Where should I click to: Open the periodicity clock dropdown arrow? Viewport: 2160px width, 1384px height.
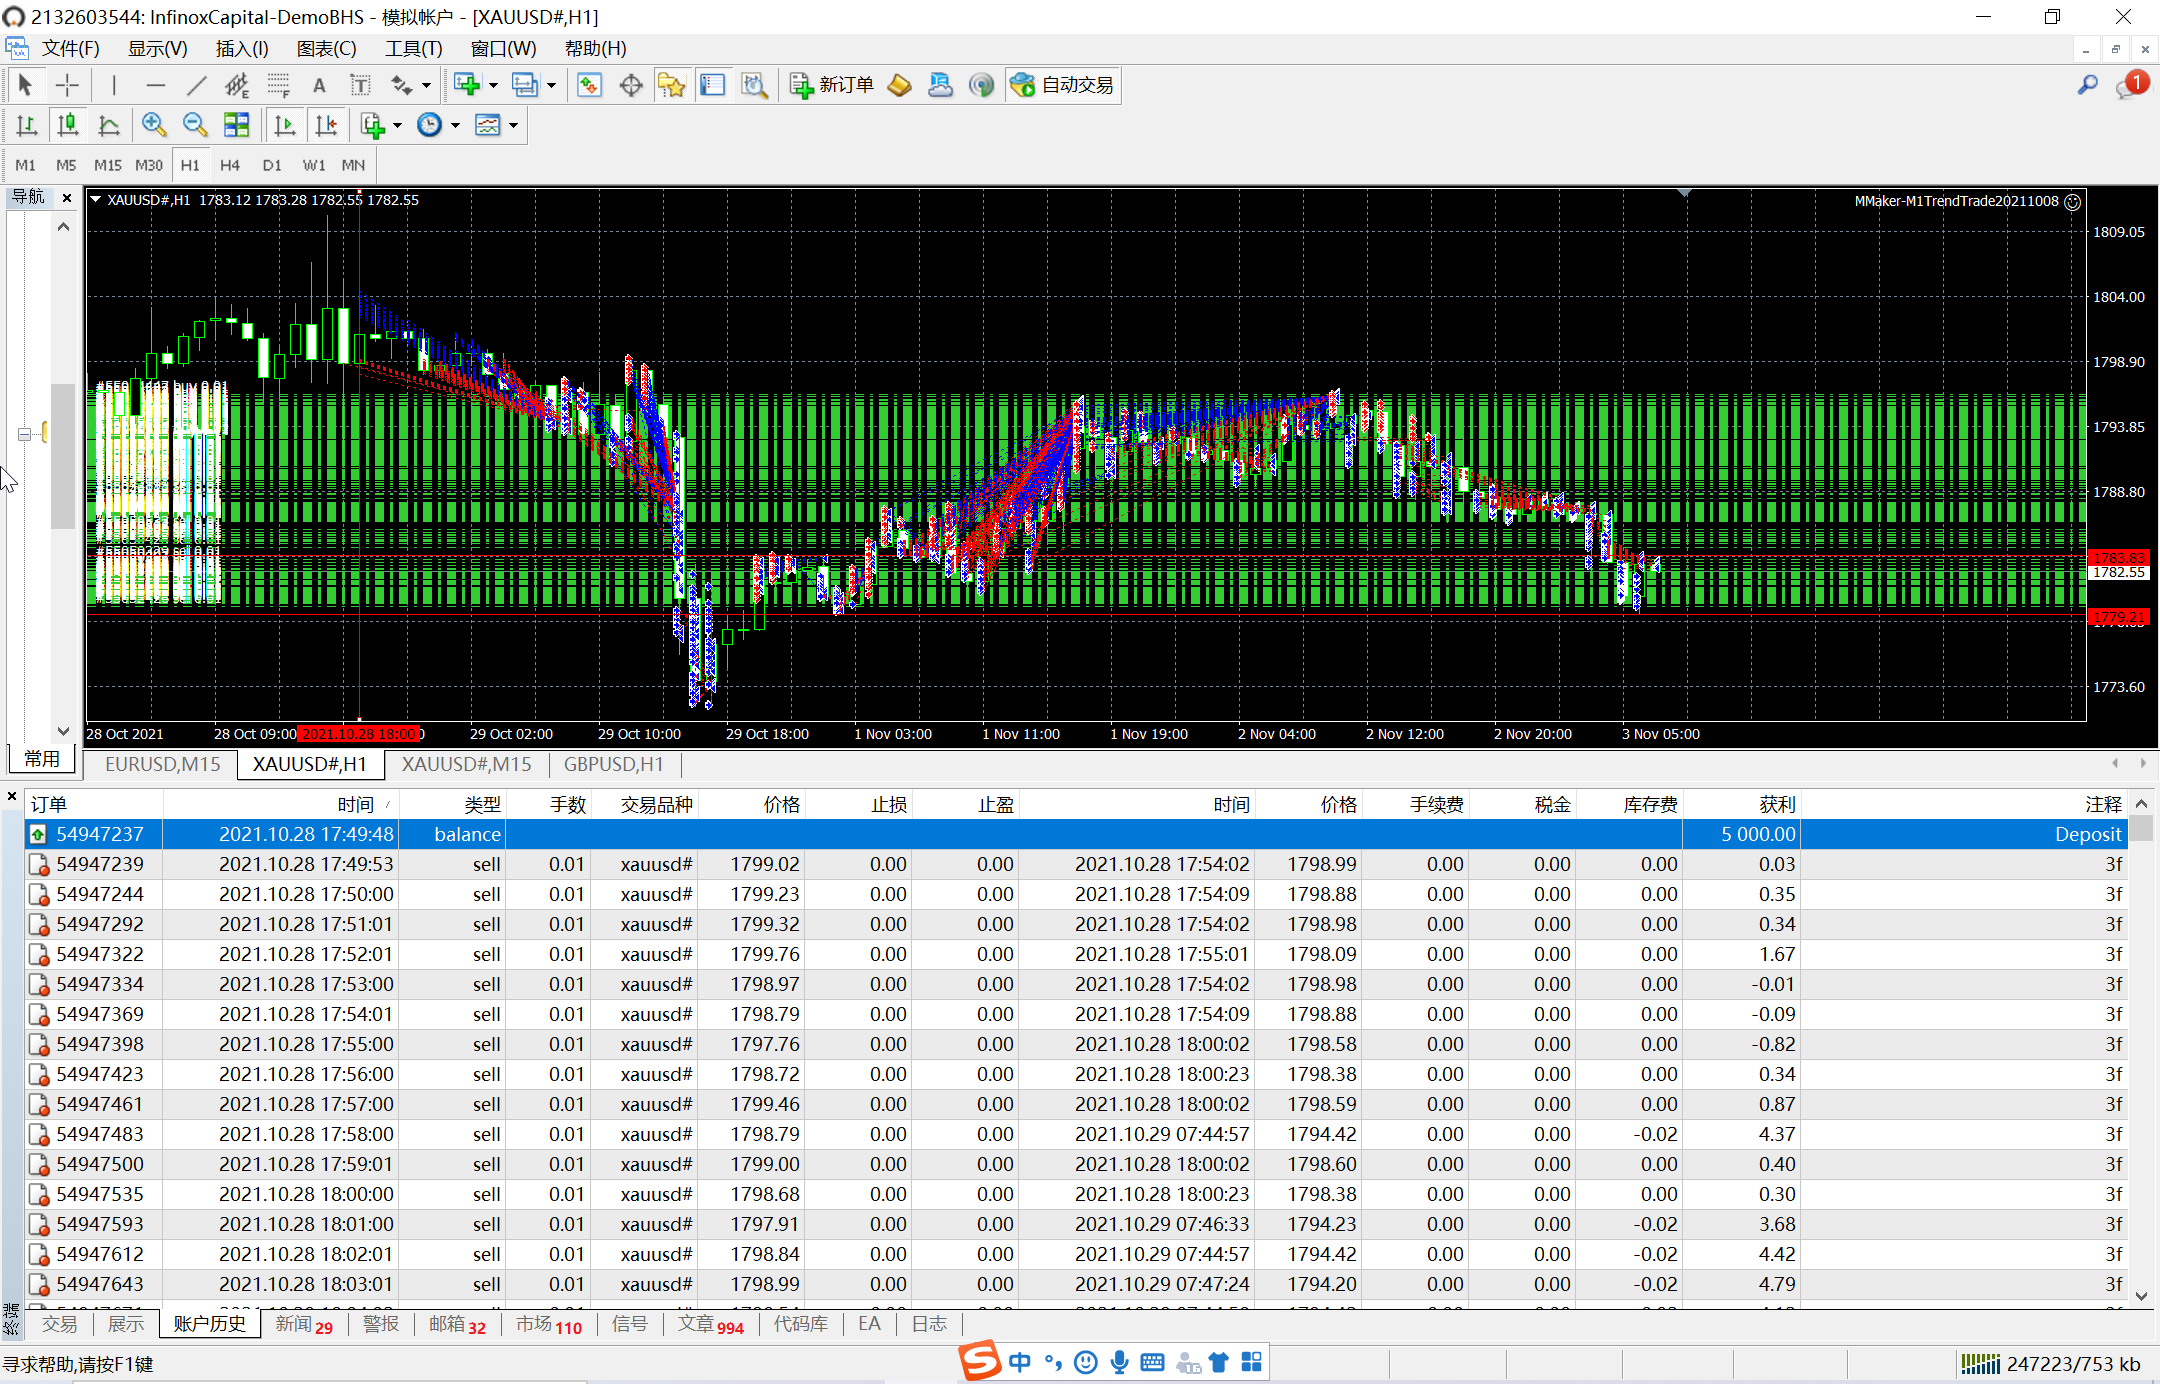[x=455, y=125]
